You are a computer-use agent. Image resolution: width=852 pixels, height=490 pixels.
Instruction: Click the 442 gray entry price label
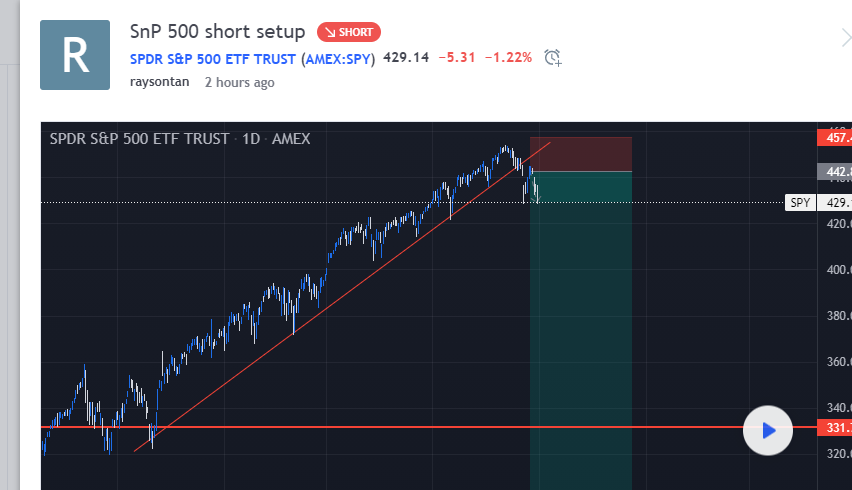pos(835,172)
